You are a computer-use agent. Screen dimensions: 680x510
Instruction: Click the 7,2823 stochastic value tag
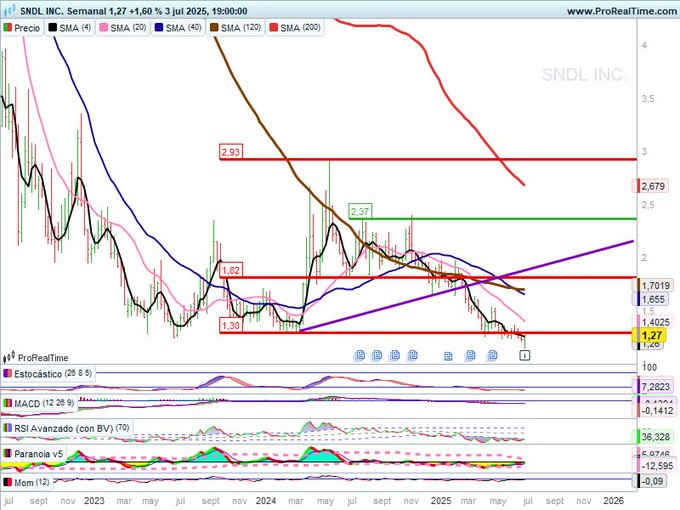(654, 386)
